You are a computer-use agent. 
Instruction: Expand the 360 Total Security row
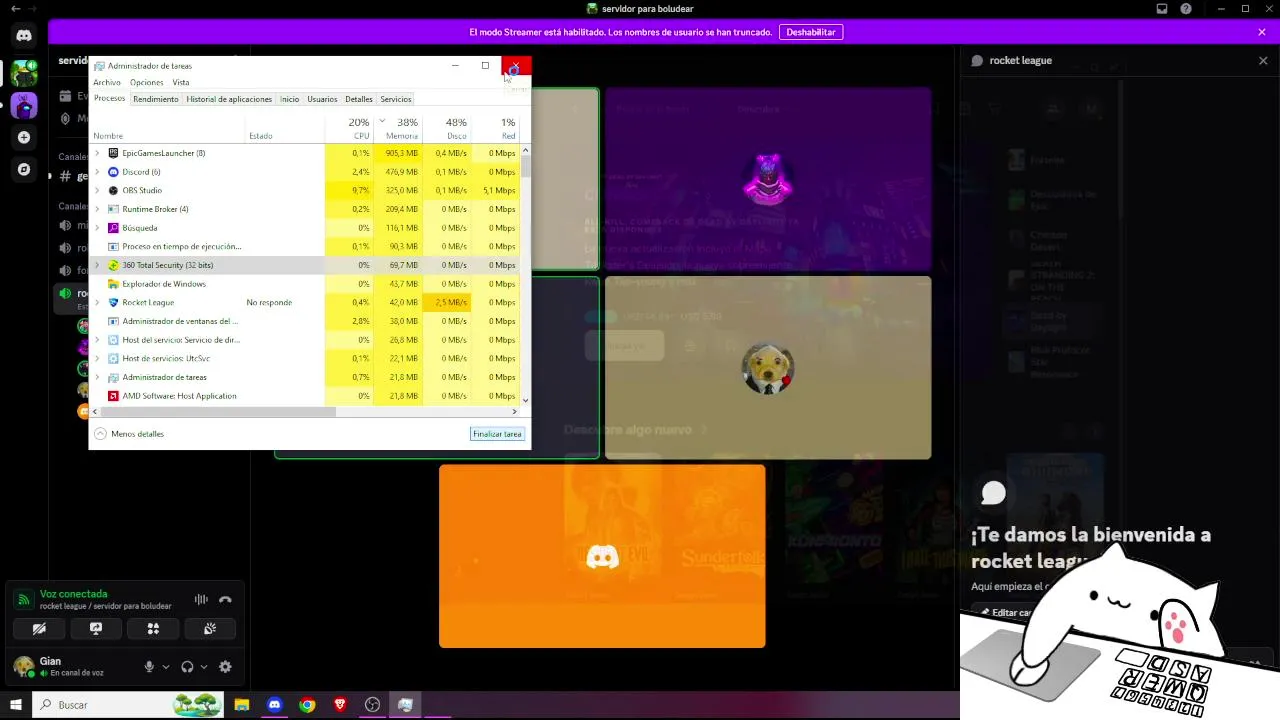tap(97, 265)
